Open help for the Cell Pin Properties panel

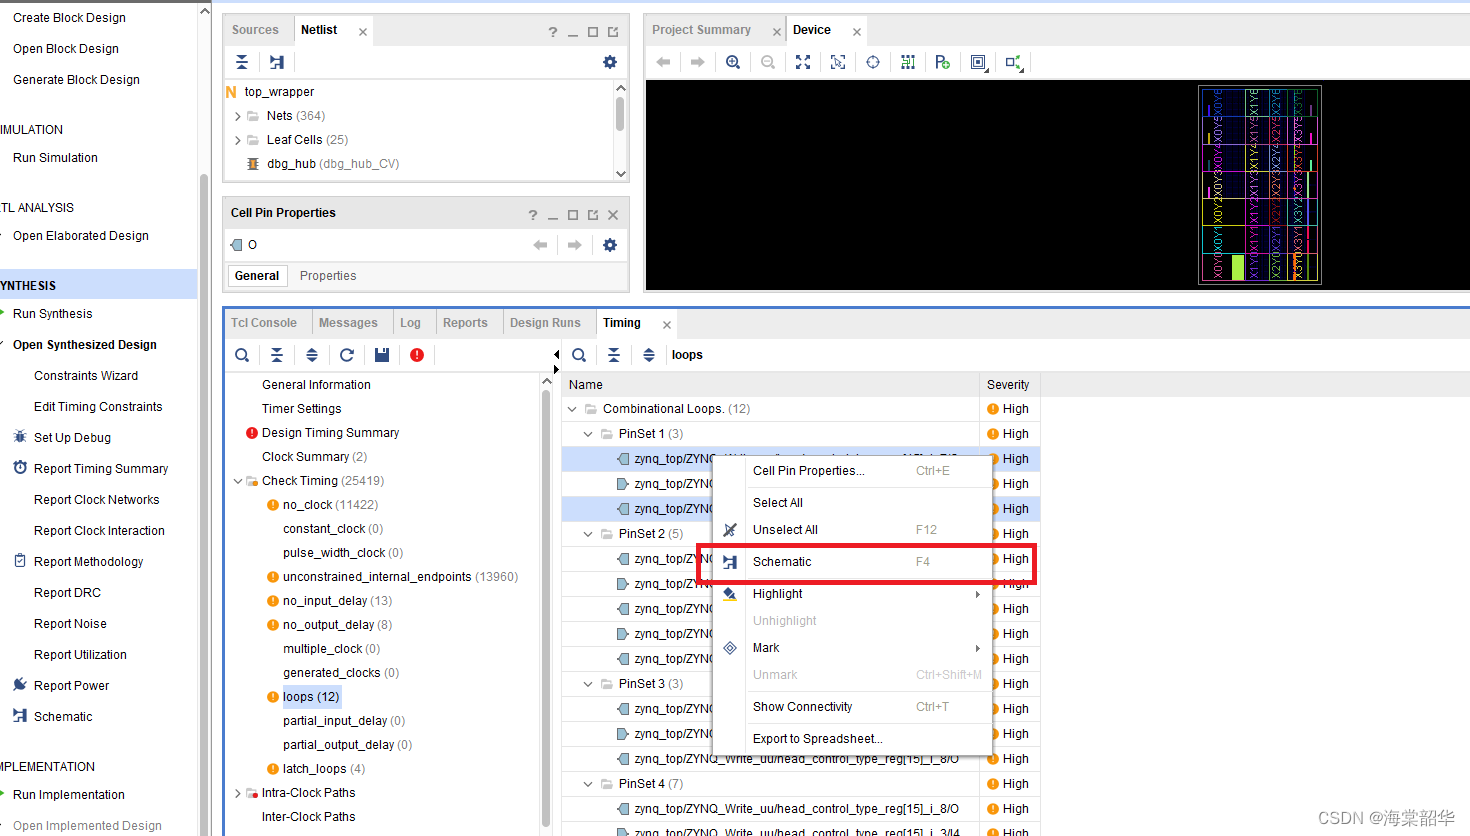click(x=533, y=215)
